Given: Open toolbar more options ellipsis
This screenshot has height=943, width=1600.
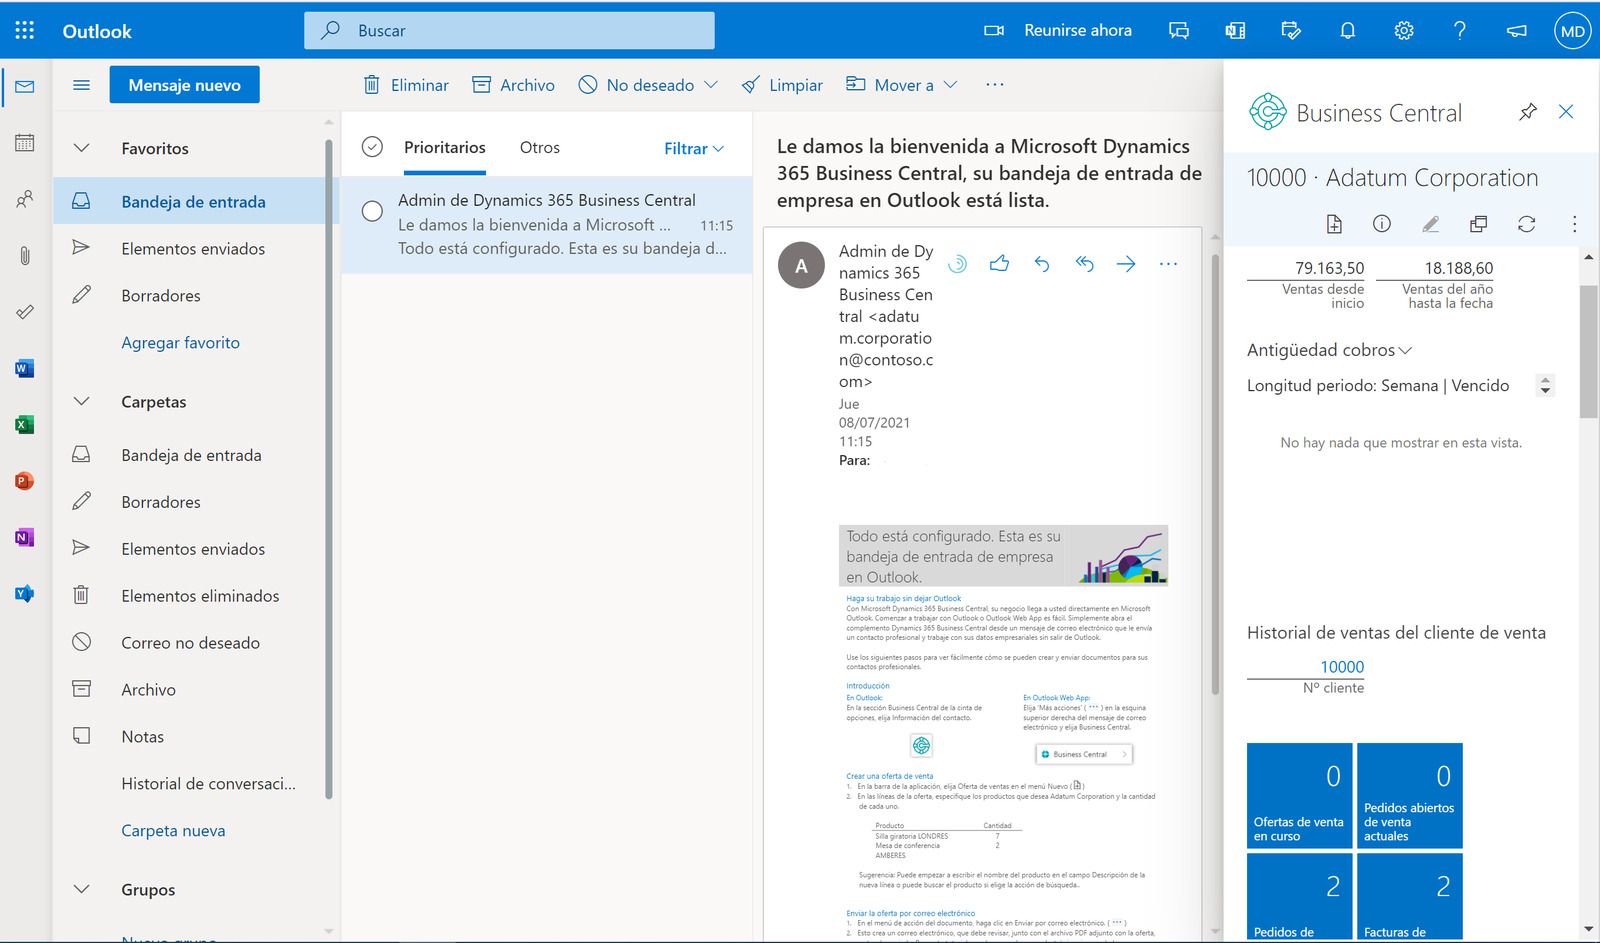Looking at the screenshot, I should [x=994, y=85].
